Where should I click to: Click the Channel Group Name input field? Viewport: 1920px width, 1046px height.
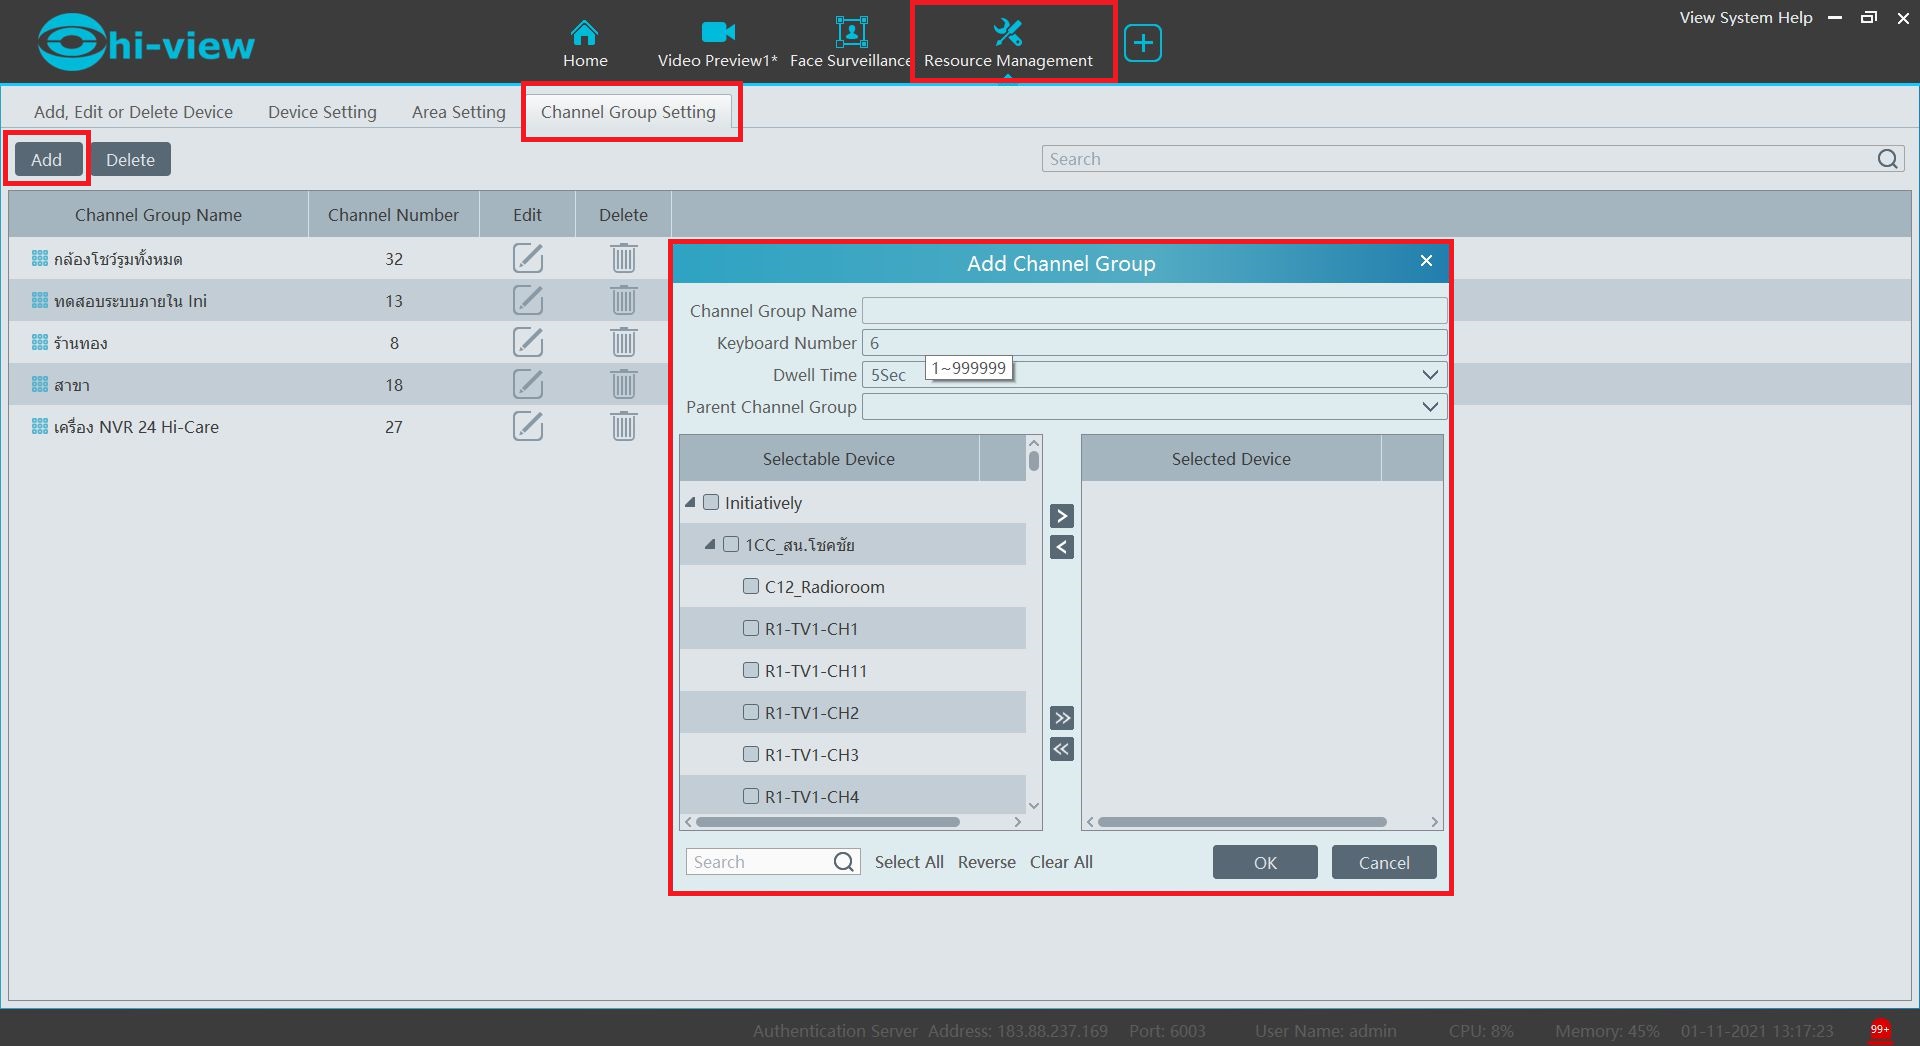pos(1153,311)
